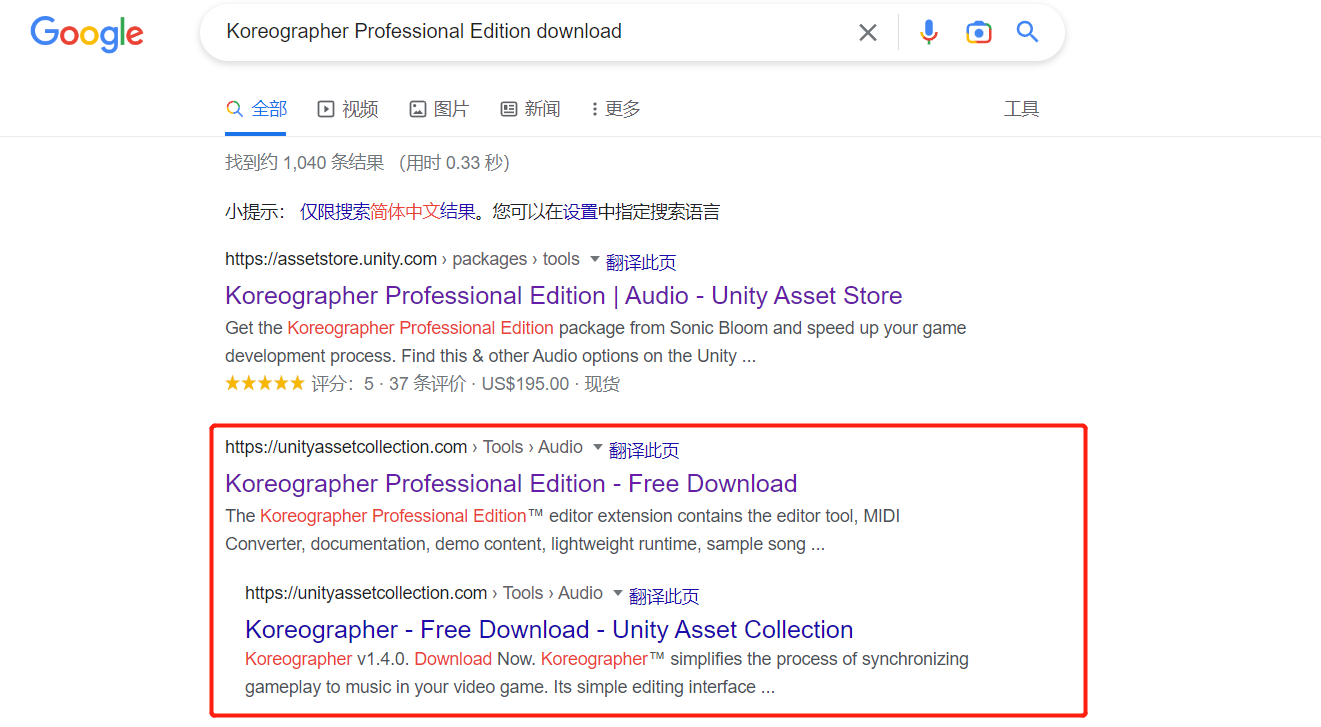Open the 更多 menu
1321x727 pixels.
tap(616, 109)
